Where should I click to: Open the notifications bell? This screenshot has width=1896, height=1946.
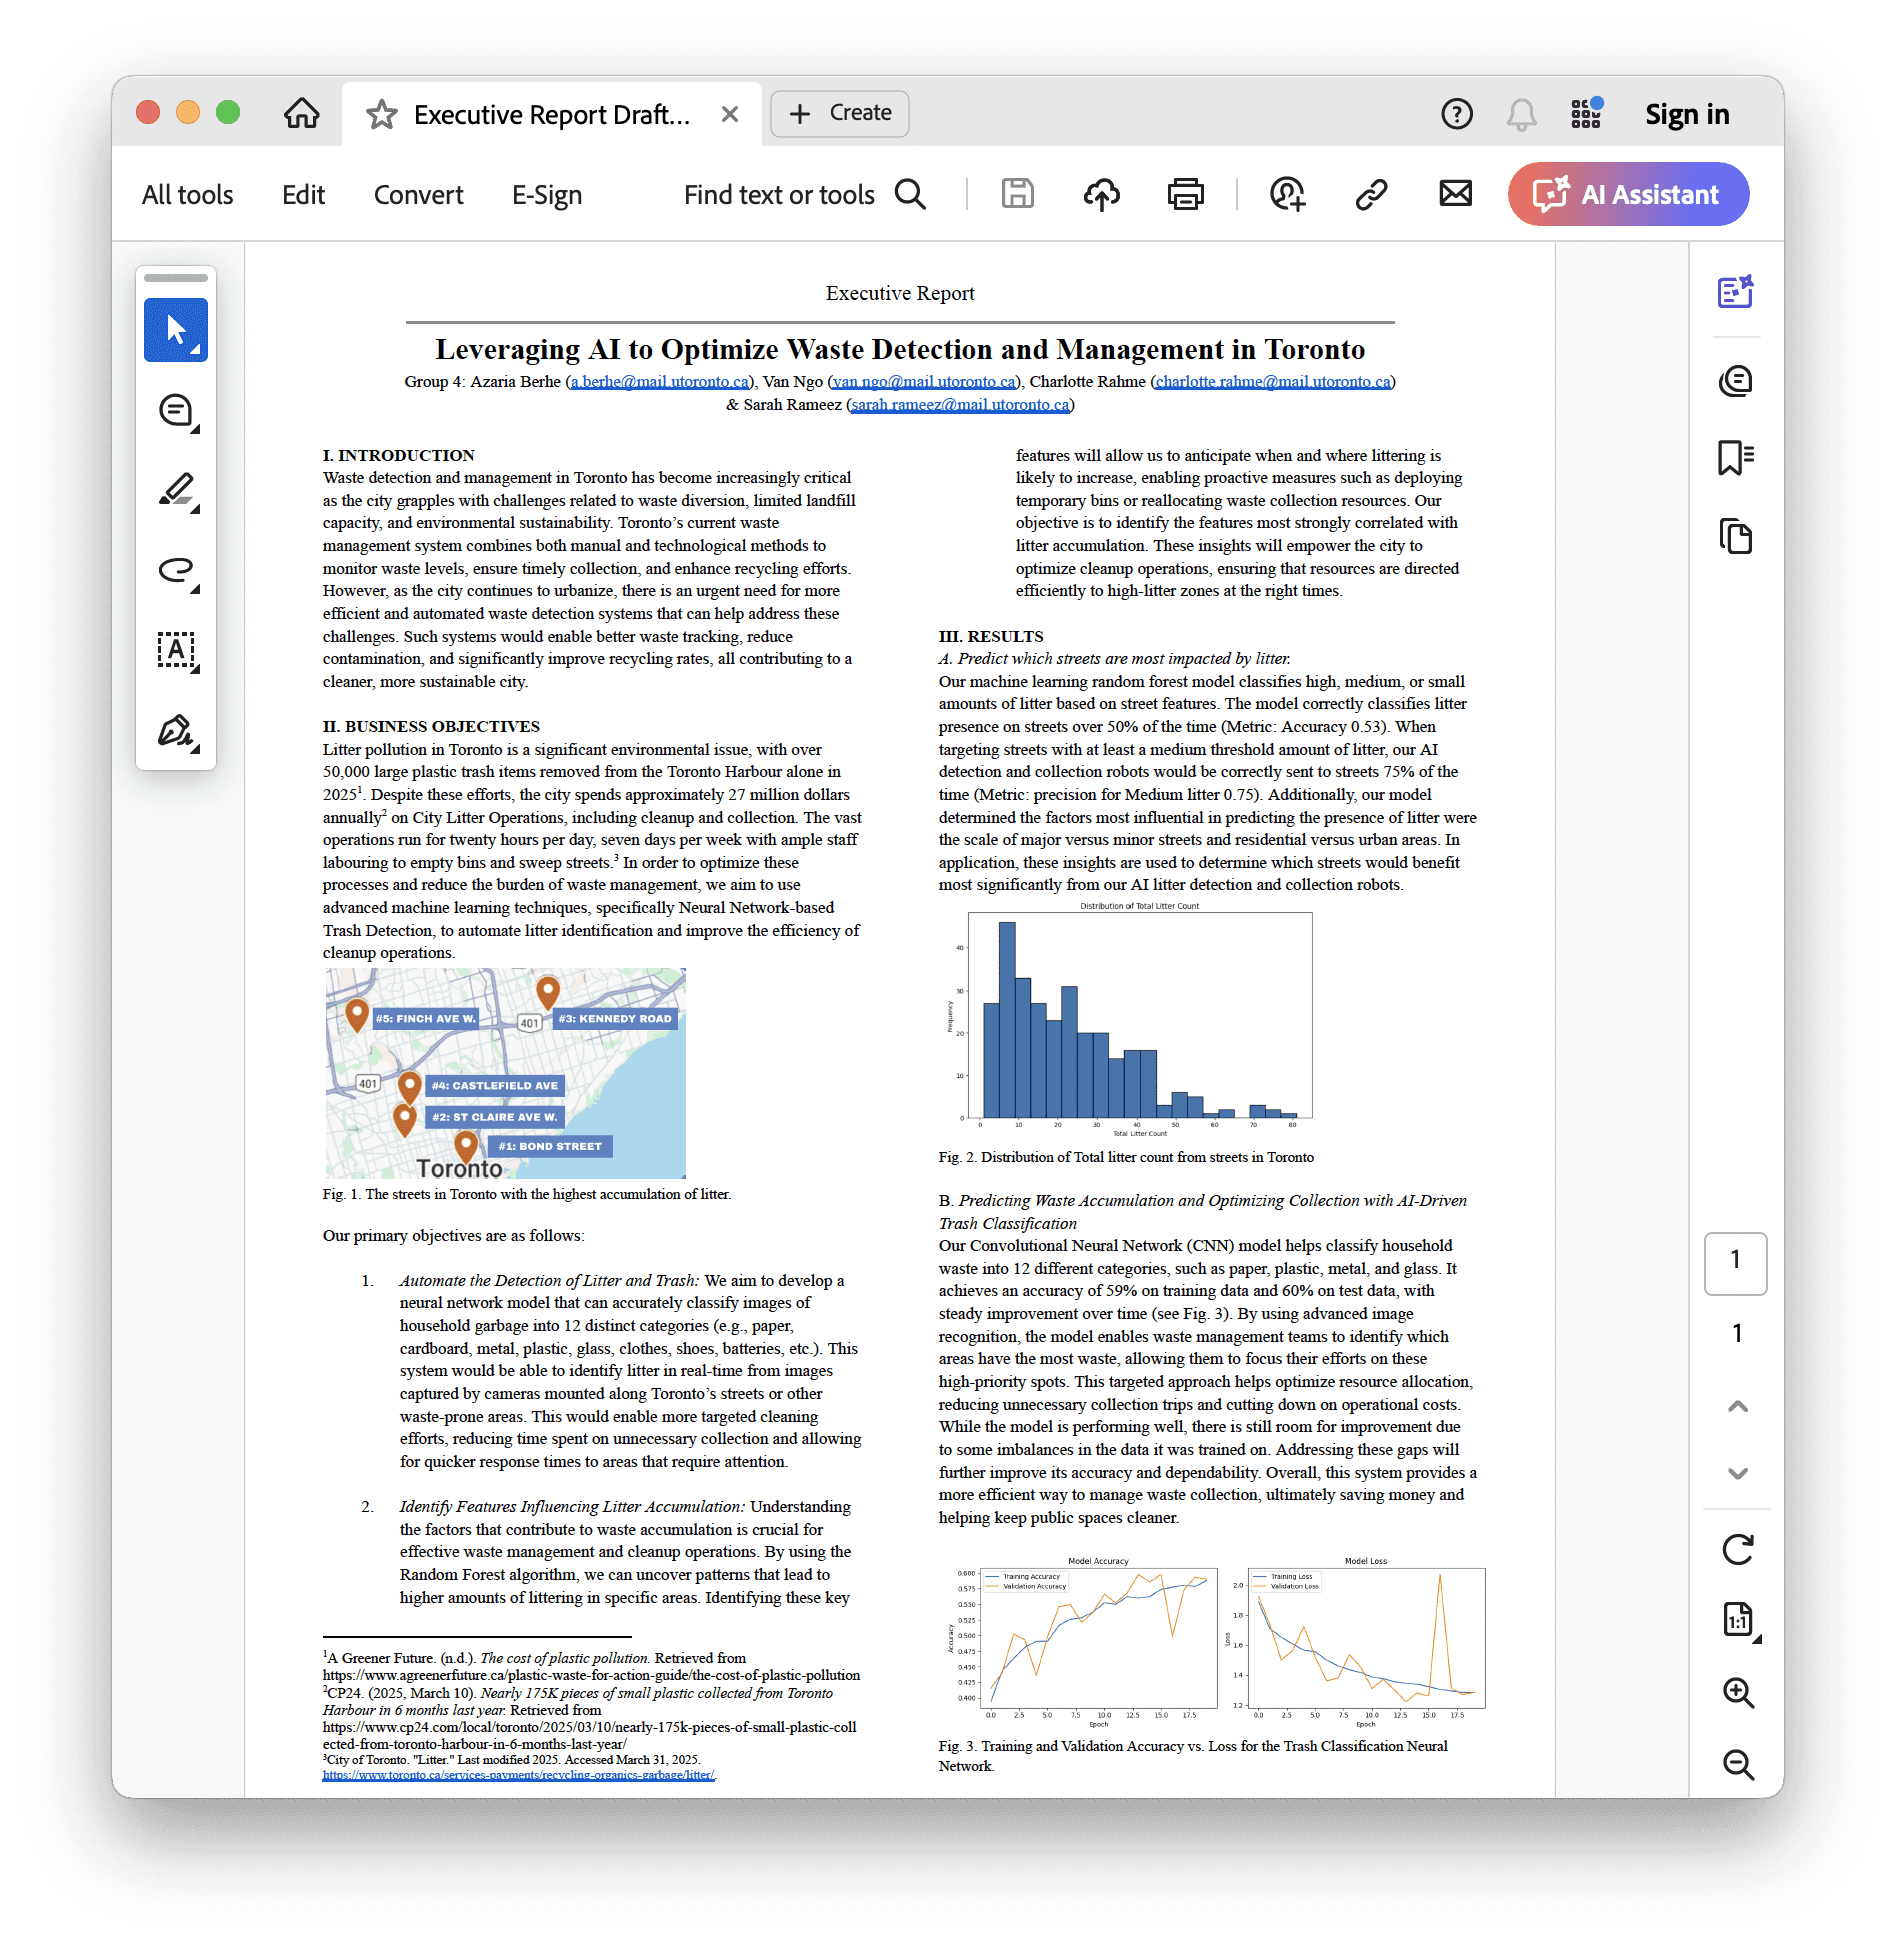pos(1521,114)
